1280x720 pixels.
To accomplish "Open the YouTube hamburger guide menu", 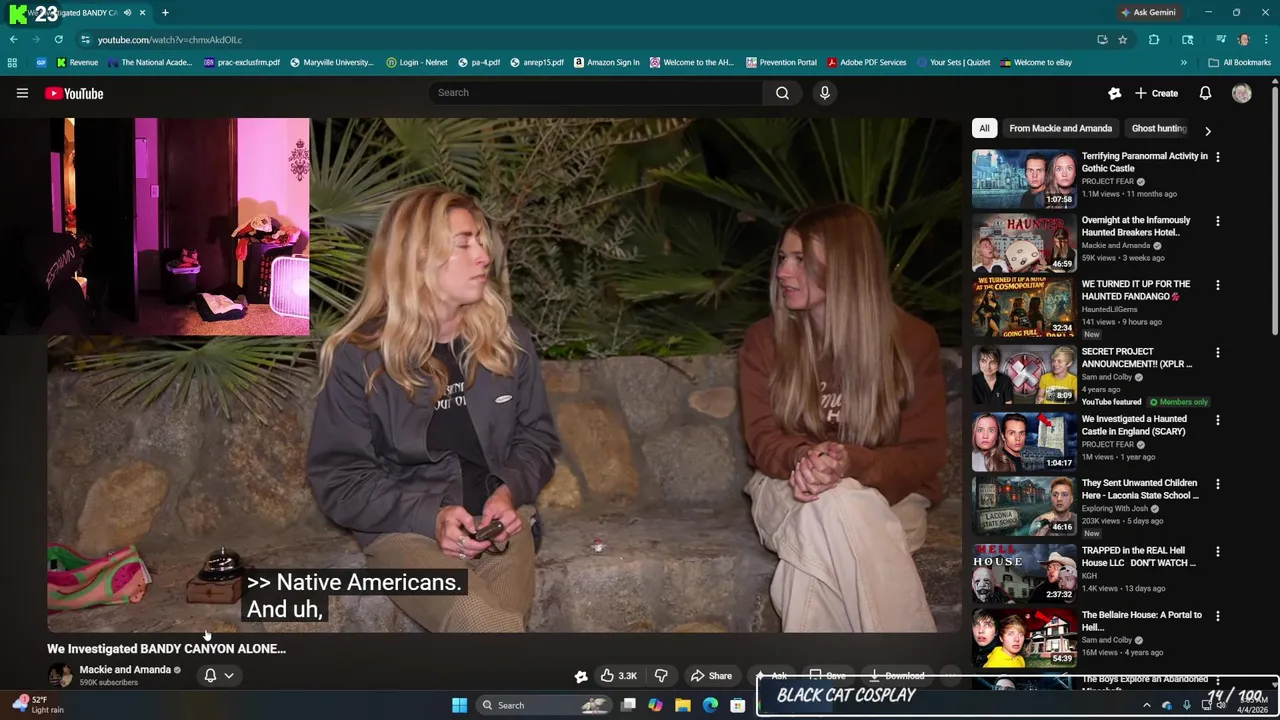I will 22,93.
